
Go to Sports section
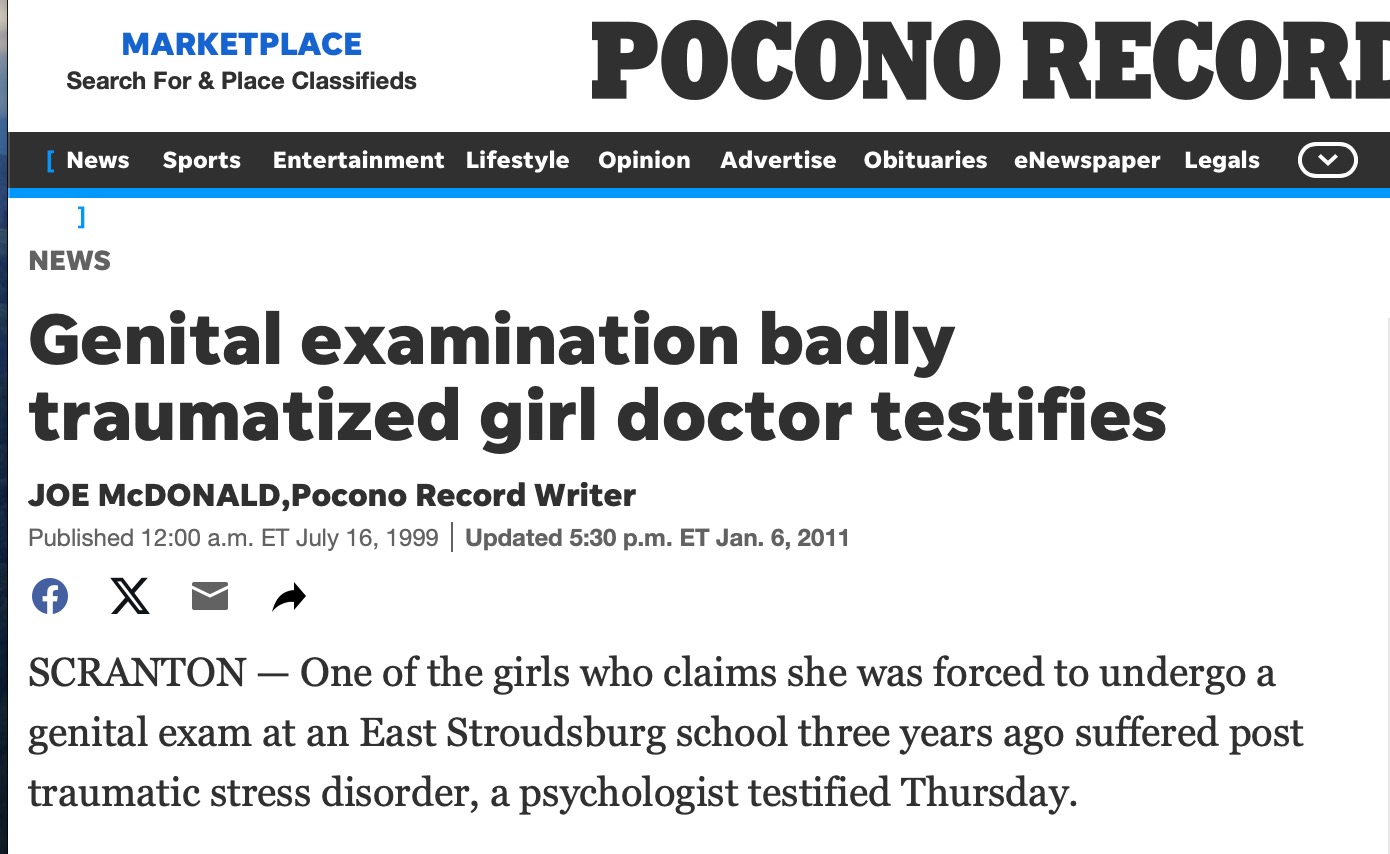tap(202, 160)
